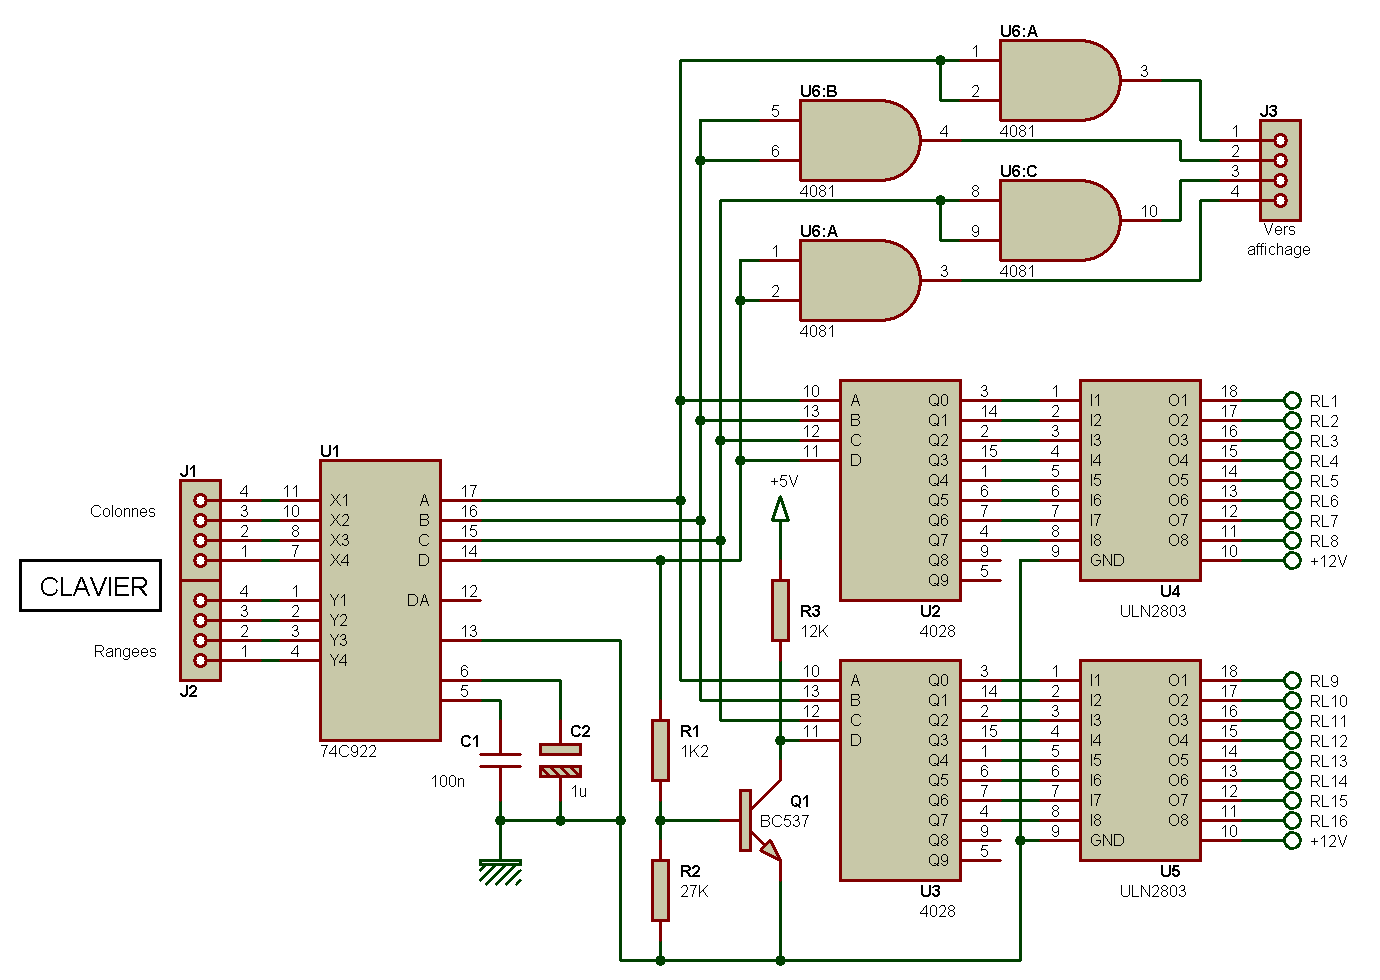Select the J1 Colonnes connector

tap(200, 530)
